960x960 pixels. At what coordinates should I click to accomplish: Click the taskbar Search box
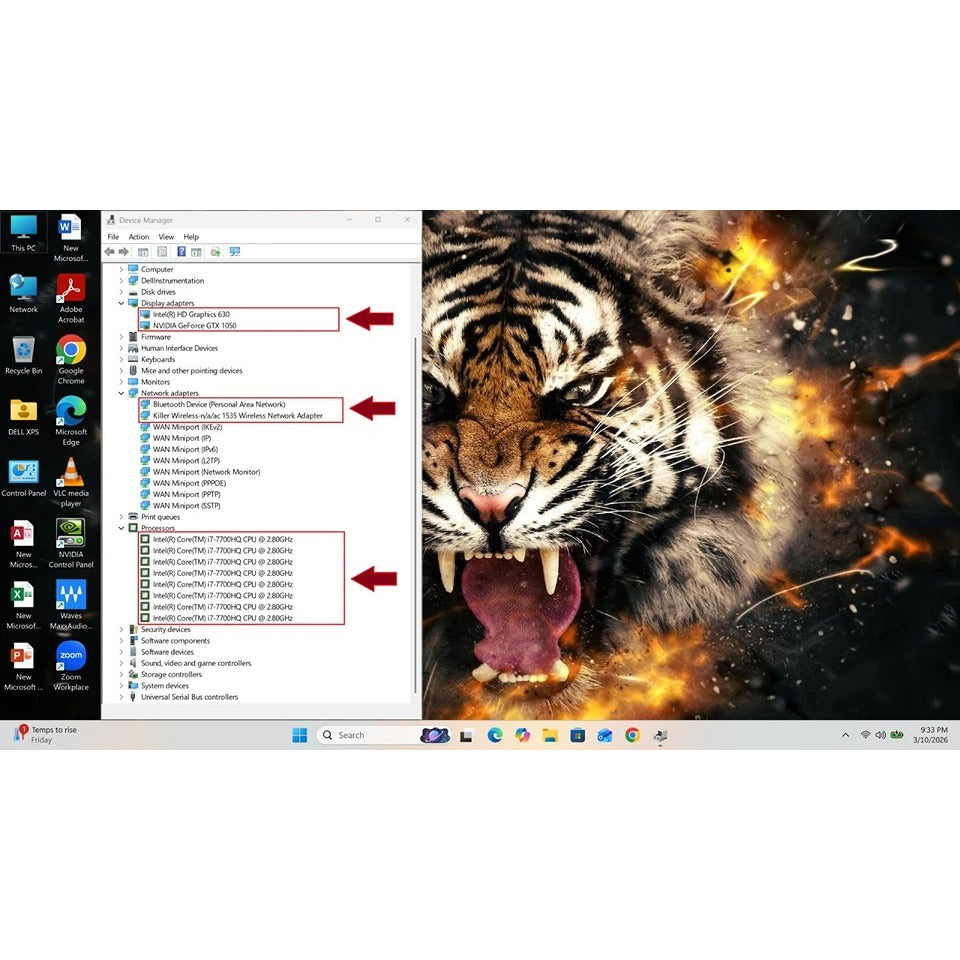pos(370,735)
